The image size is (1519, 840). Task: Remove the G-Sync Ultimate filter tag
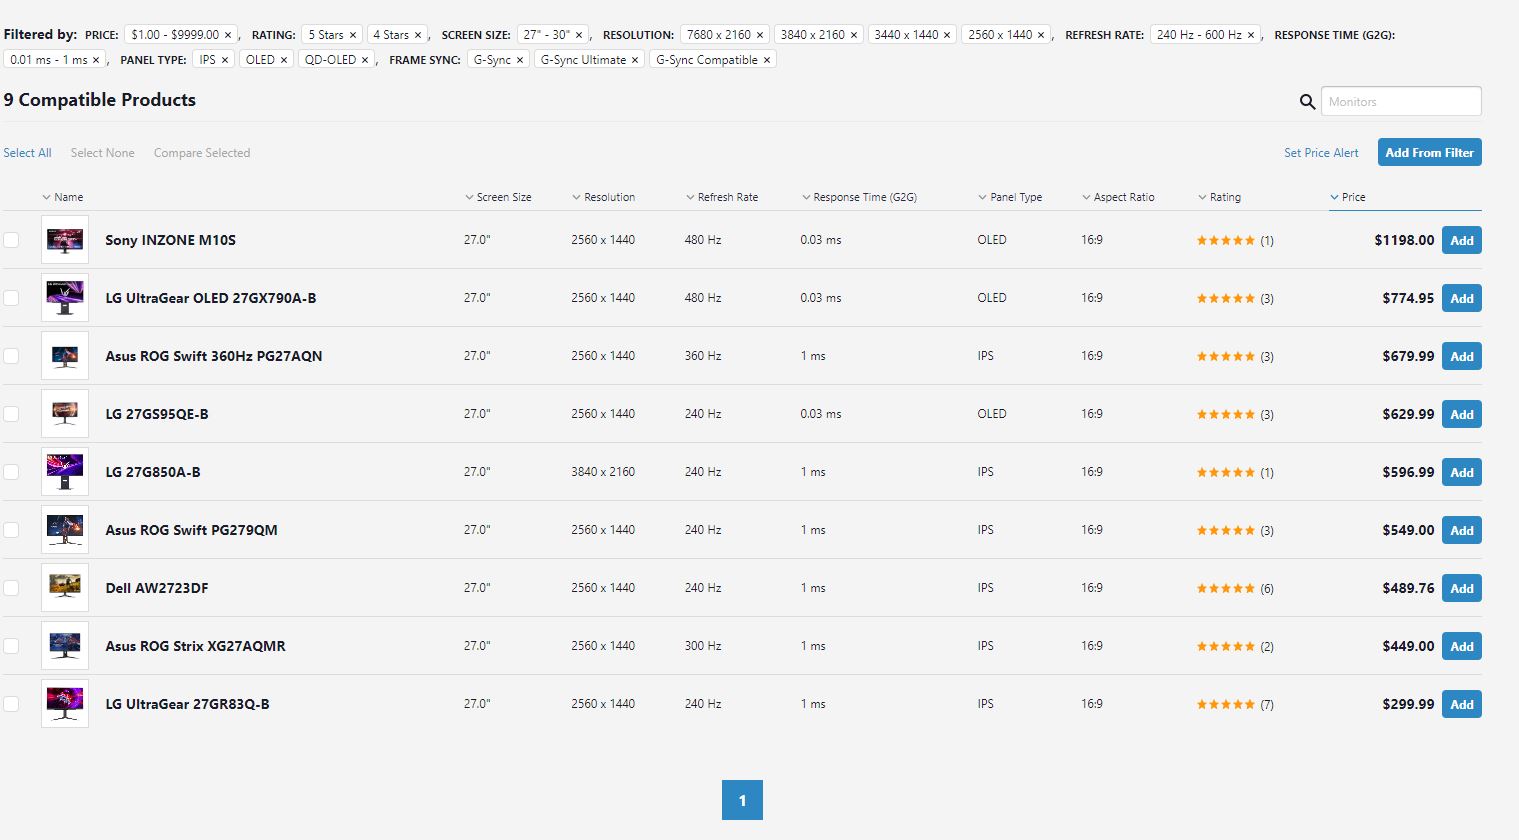635,60
